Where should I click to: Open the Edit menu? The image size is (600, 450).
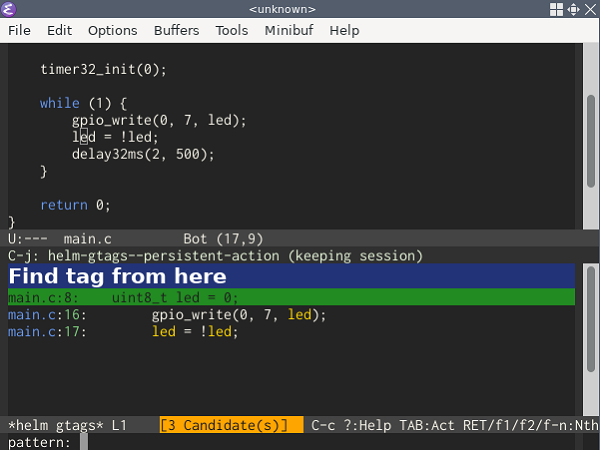[59, 30]
